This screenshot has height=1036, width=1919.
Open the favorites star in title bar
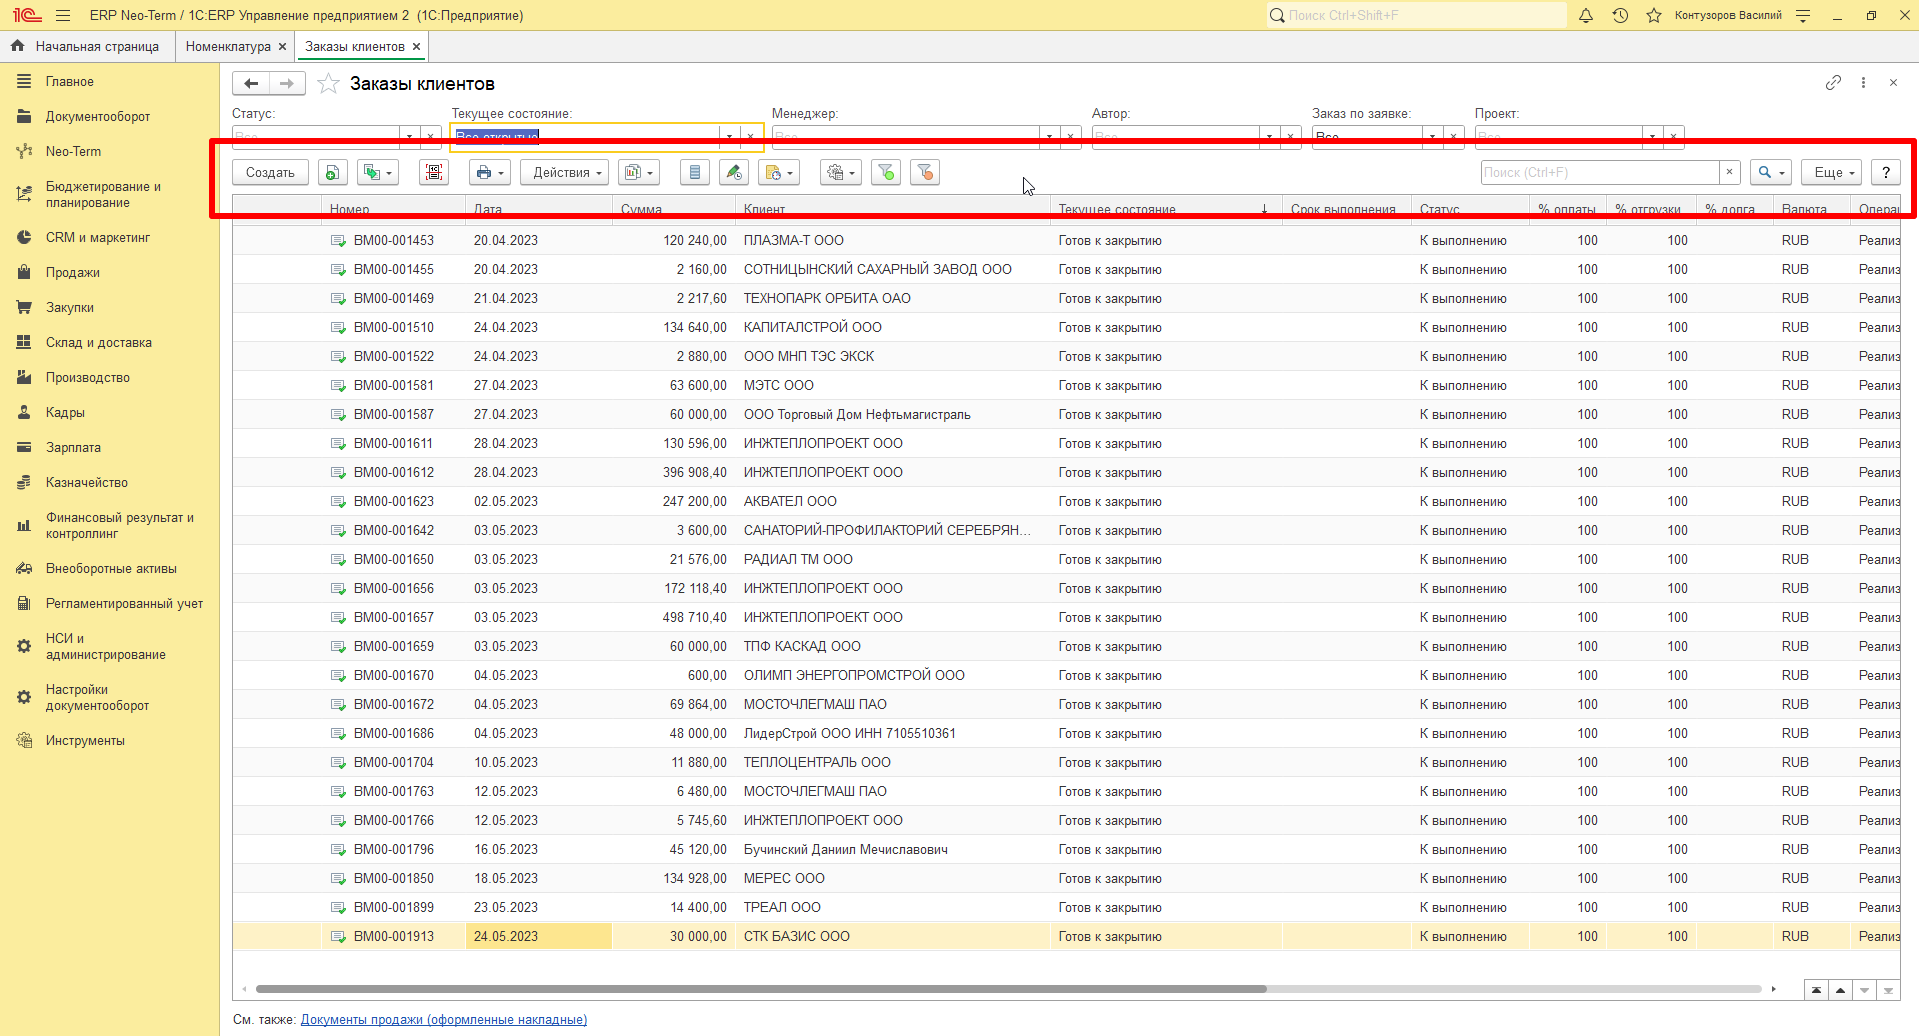[1654, 15]
